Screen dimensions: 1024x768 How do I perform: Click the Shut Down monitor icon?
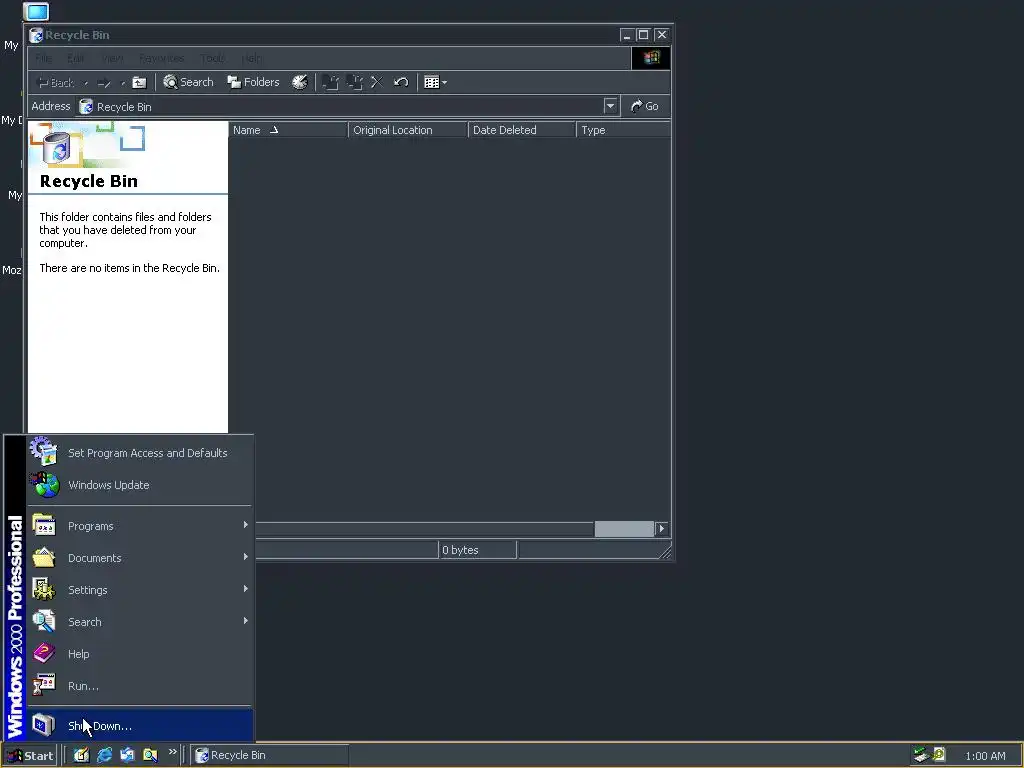44,725
